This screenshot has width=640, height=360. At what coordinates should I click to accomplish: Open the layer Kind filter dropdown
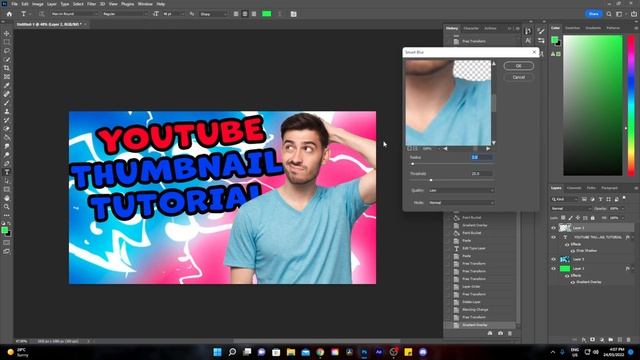click(564, 199)
